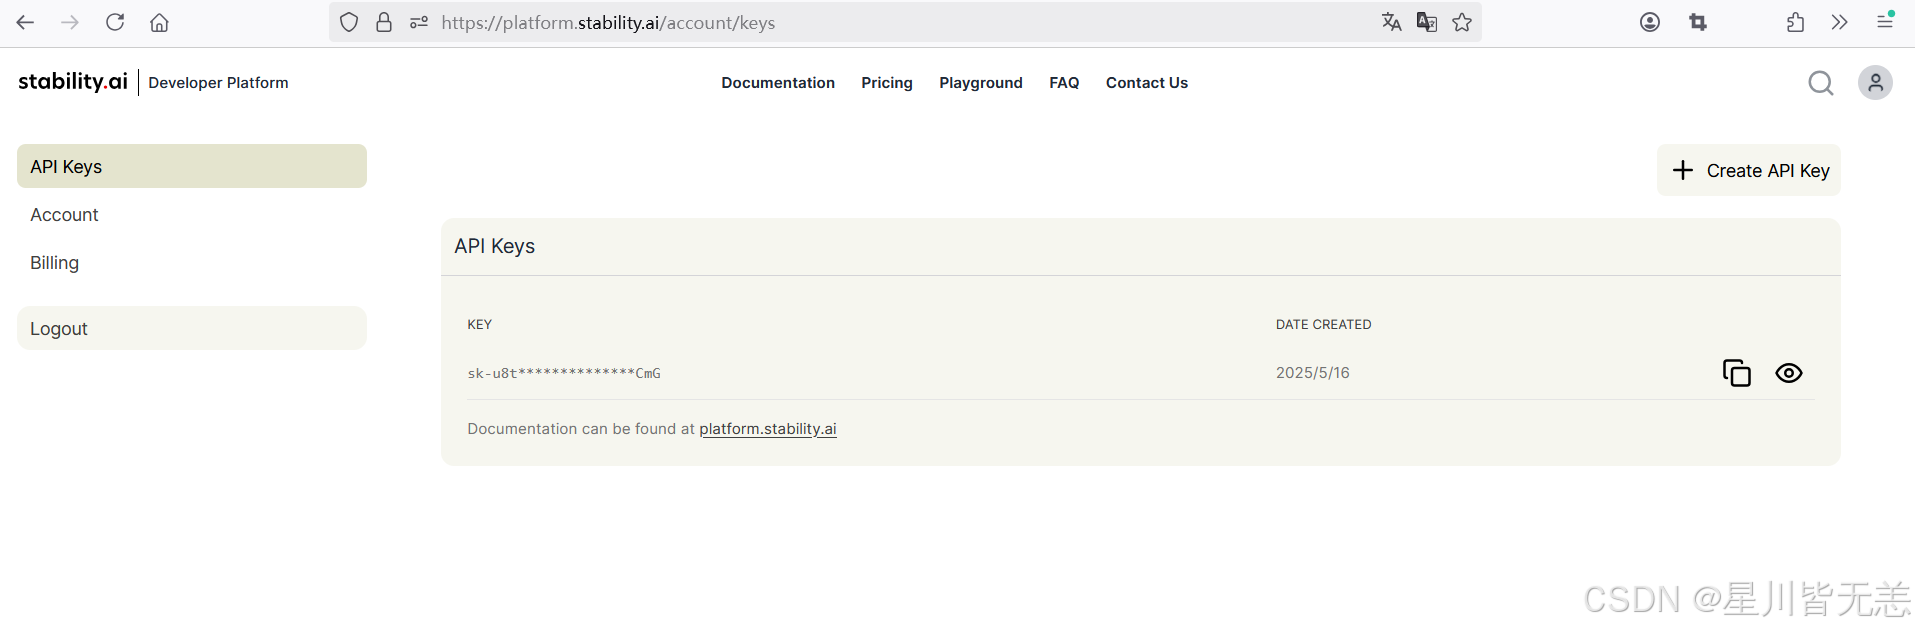Open the Contact Us page
The image size is (1915, 631).
click(1147, 83)
